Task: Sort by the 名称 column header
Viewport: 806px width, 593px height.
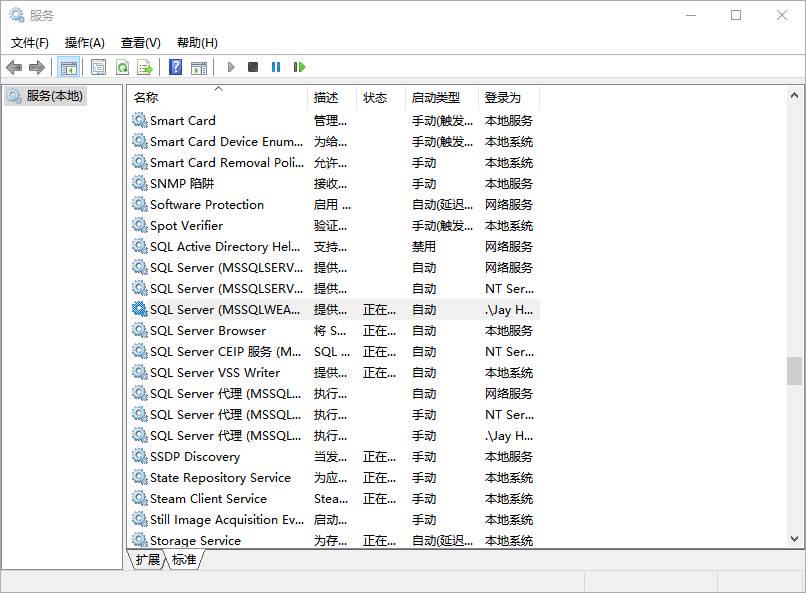Action: point(218,97)
